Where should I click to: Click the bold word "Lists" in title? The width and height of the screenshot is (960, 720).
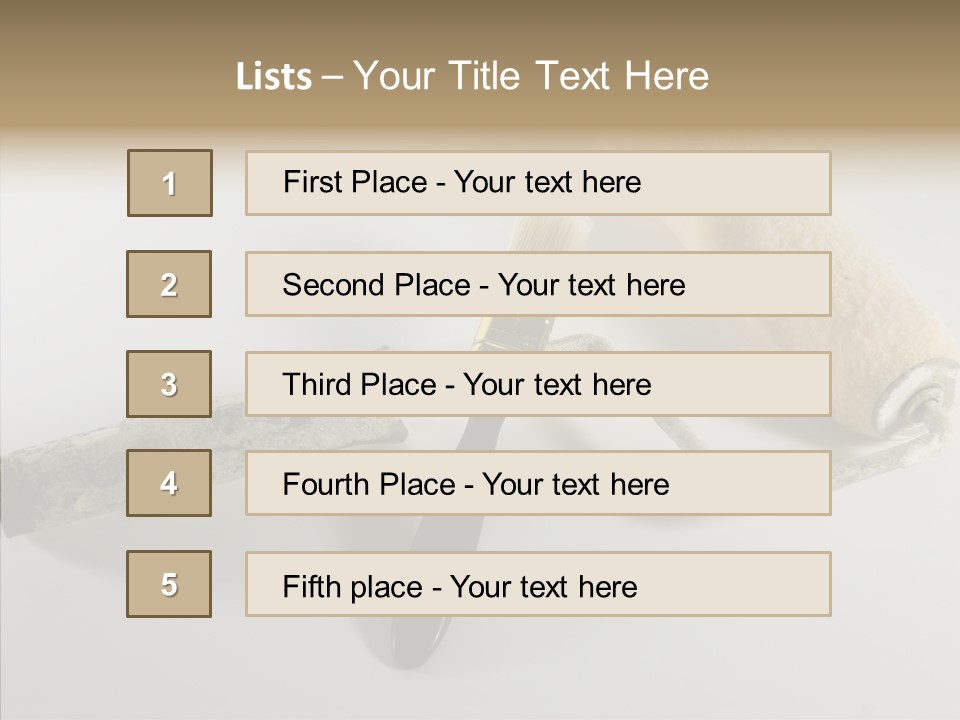[274, 77]
